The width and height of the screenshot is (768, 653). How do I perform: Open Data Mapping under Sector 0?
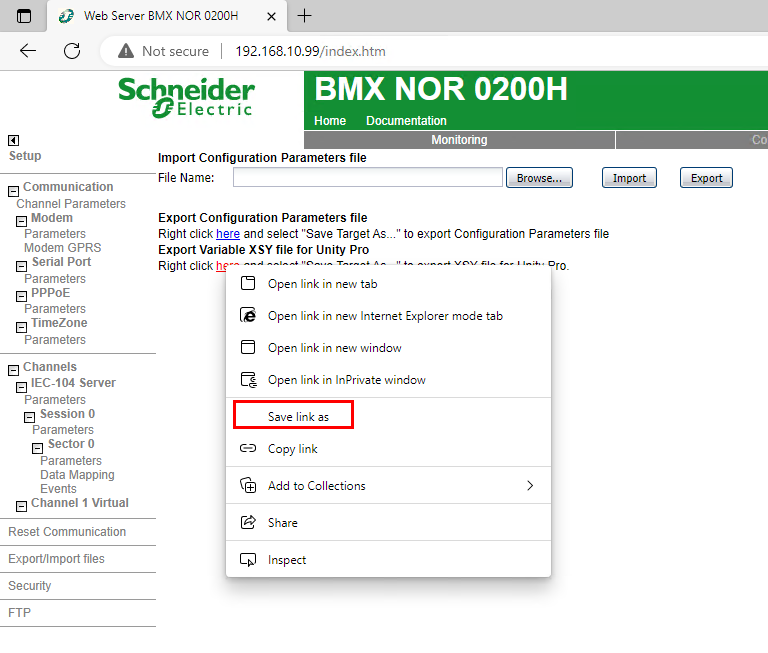[77, 475]
